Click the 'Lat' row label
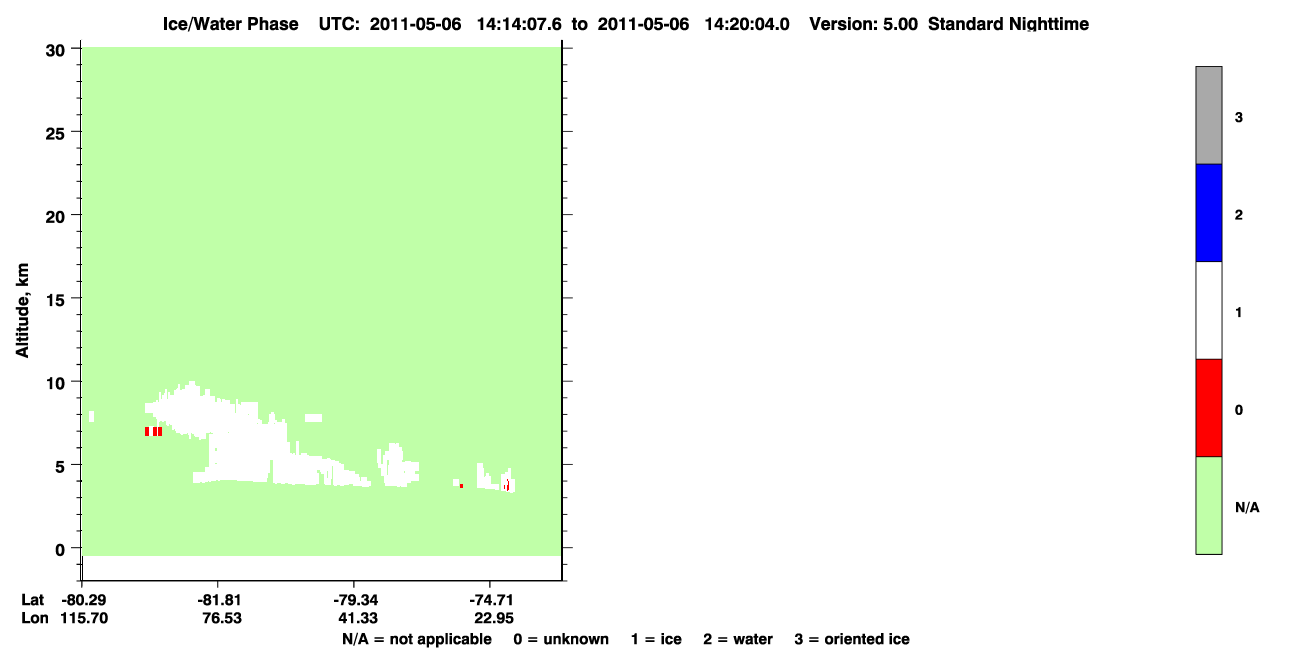The image size is (1300, 667). pyautogui.click(x=33, y=600)
